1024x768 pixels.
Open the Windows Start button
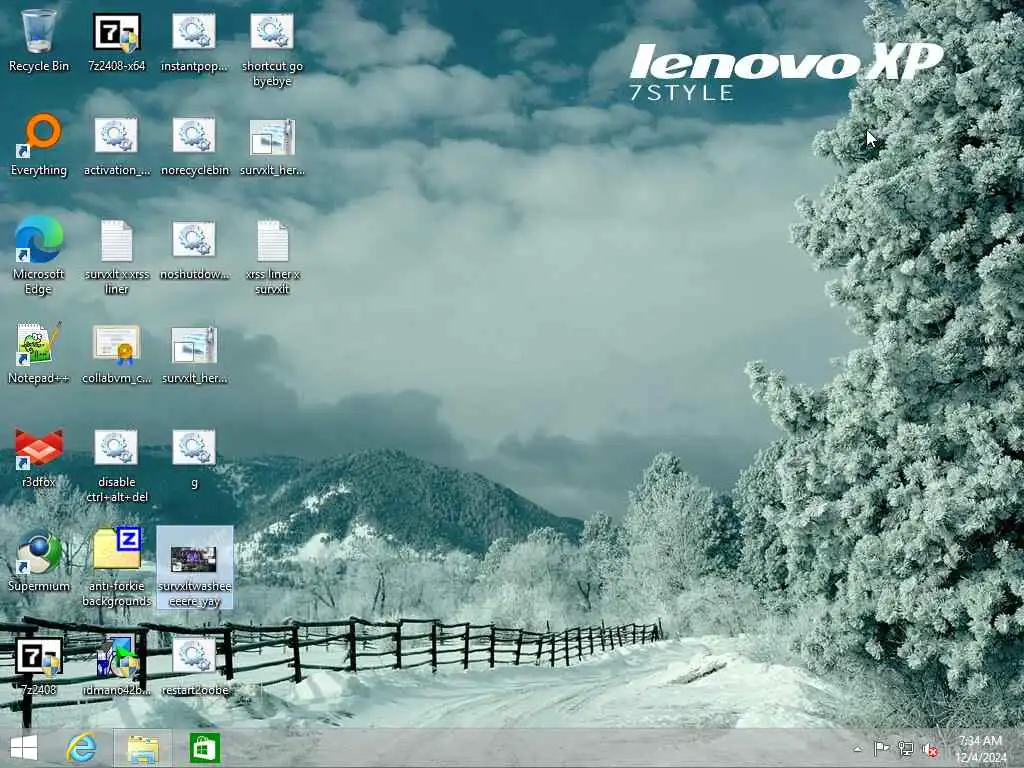(24, 748)
